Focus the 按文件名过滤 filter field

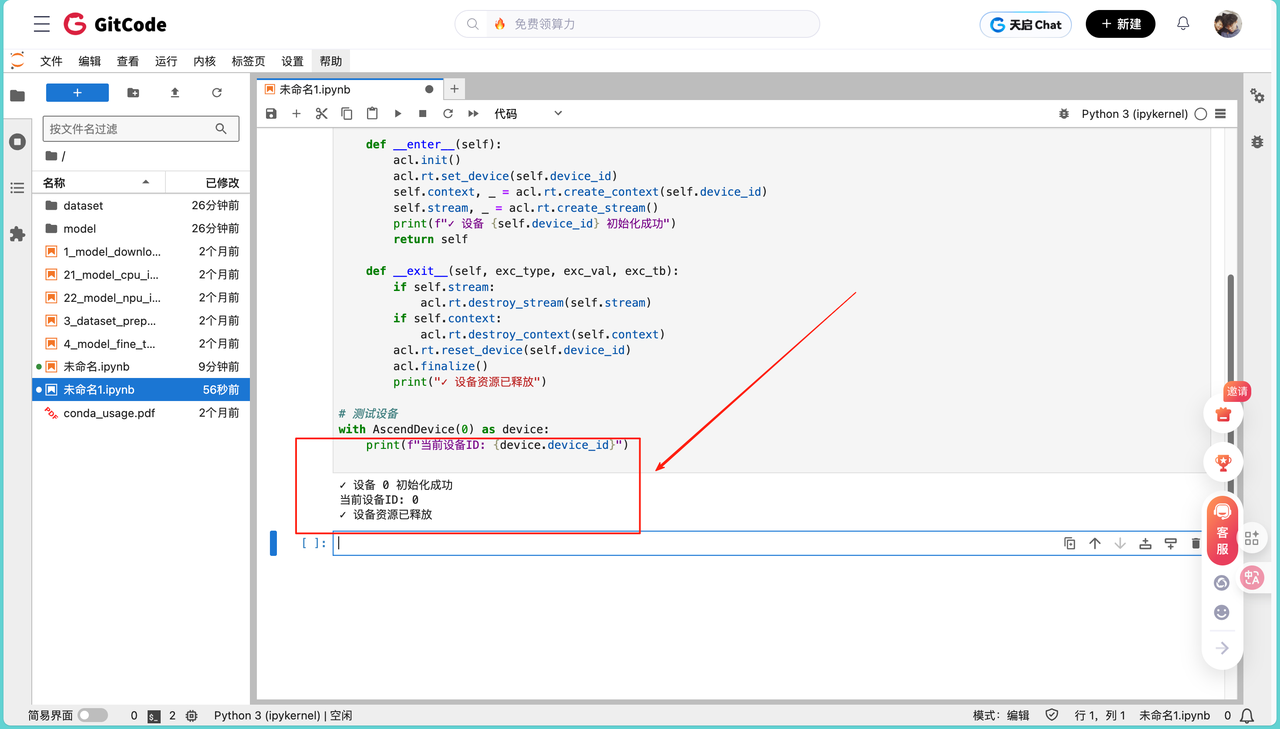[x=141, y=129]
